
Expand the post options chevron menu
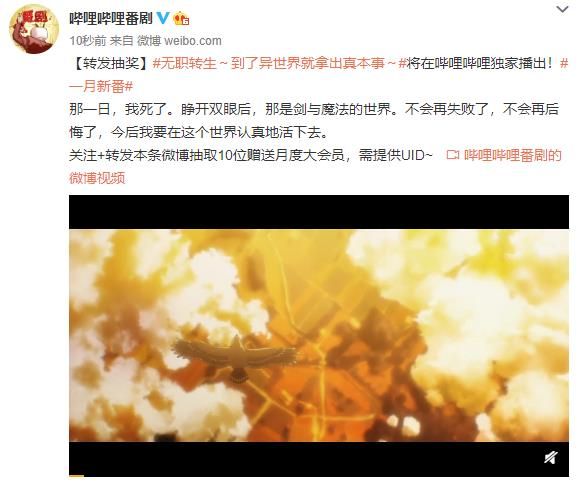pyautogui.click(x=562, y=10)
